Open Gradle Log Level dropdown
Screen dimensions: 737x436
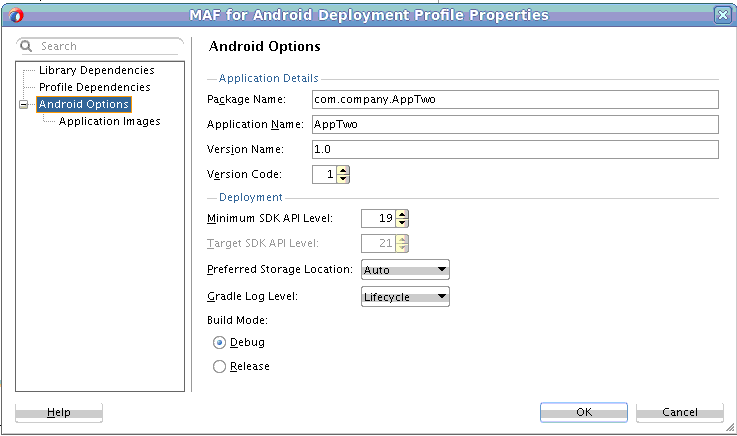point(405,296)
